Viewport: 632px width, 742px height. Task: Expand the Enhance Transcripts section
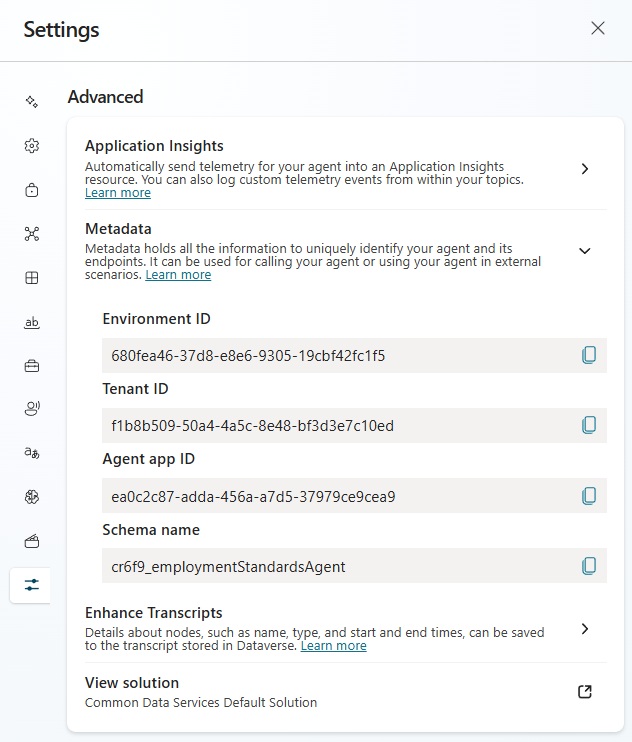pyautogui.click(x=585, y=629)
